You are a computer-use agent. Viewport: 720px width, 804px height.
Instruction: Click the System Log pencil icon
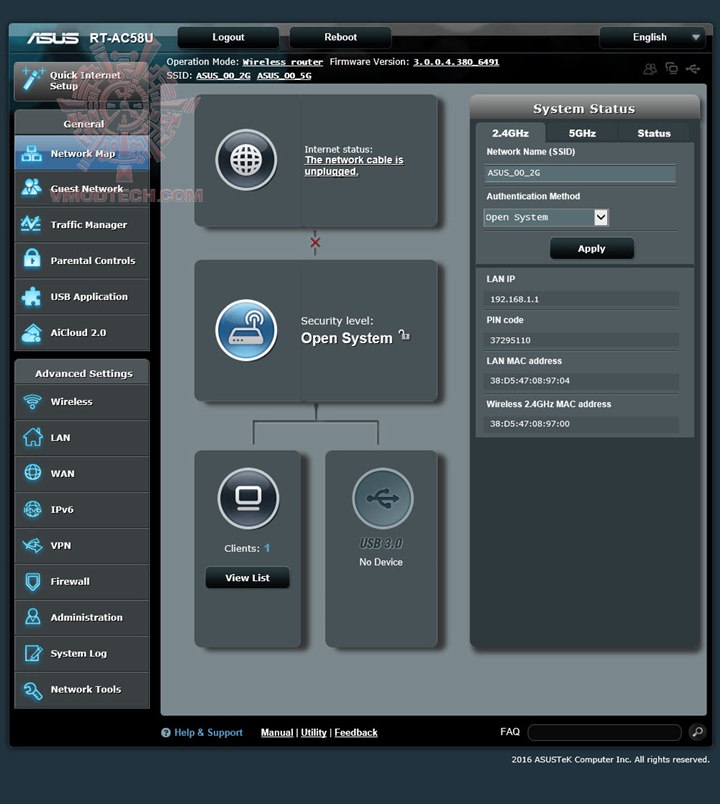pos(33,653)
